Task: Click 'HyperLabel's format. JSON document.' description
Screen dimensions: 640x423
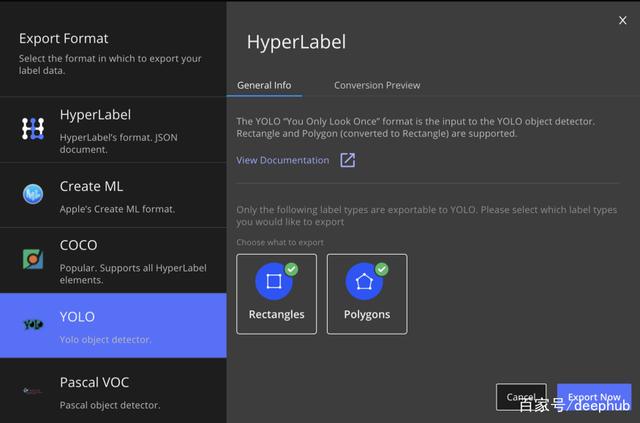Action: [x=118, y=143]
